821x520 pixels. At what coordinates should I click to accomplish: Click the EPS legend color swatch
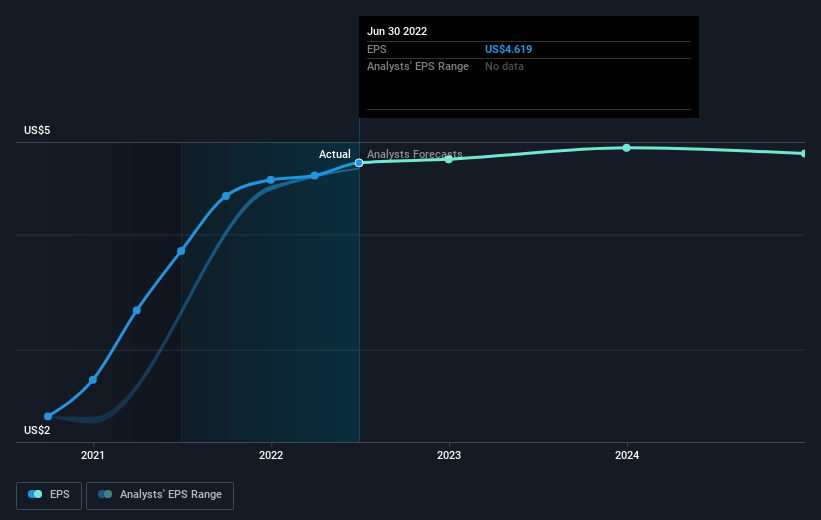35,494
